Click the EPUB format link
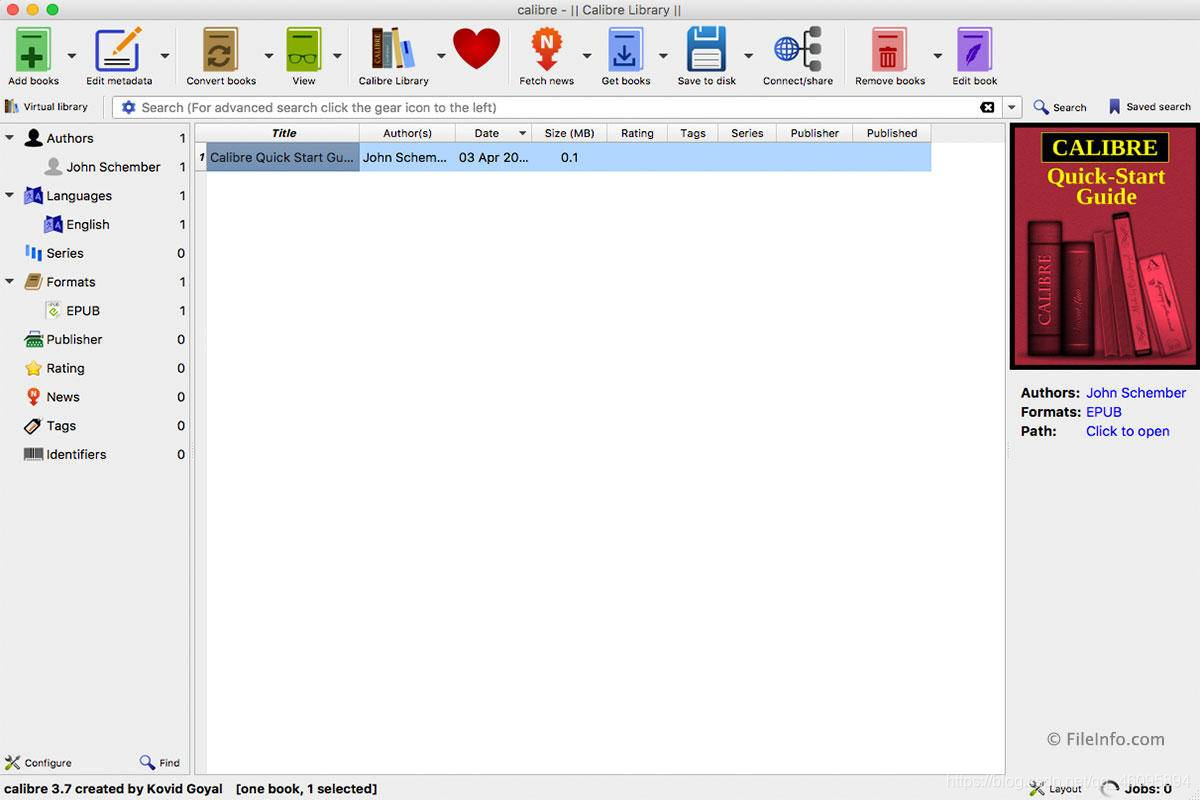Screen dimensions: 1200x800 coord(1104,412)
